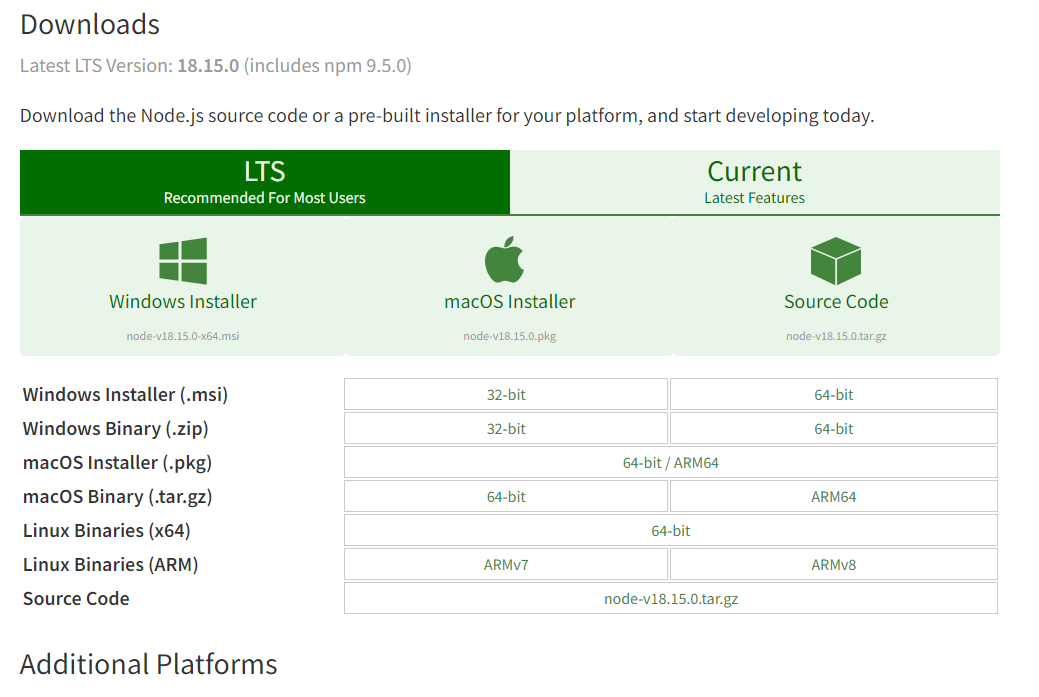Open the Current Latest Features tab
Image resolution: width=1039 pixels, height=697 pixels.
[754, 182]
